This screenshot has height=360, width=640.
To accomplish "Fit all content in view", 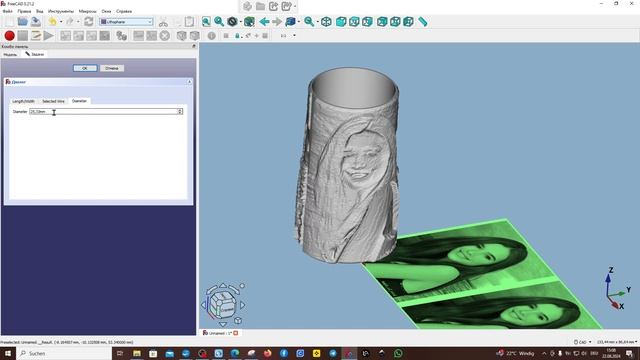I will (206, 22).
